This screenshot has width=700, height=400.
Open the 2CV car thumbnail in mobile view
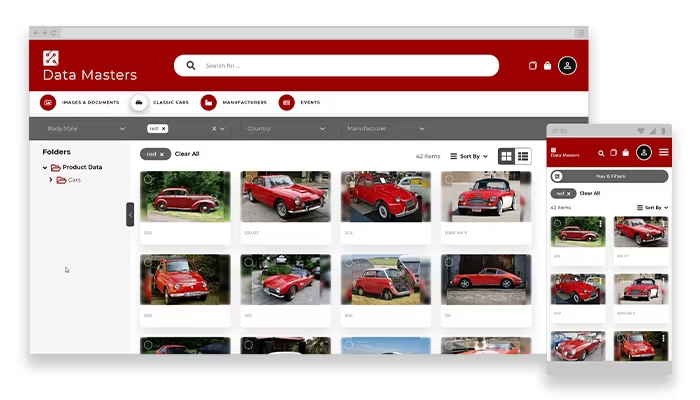578,289
